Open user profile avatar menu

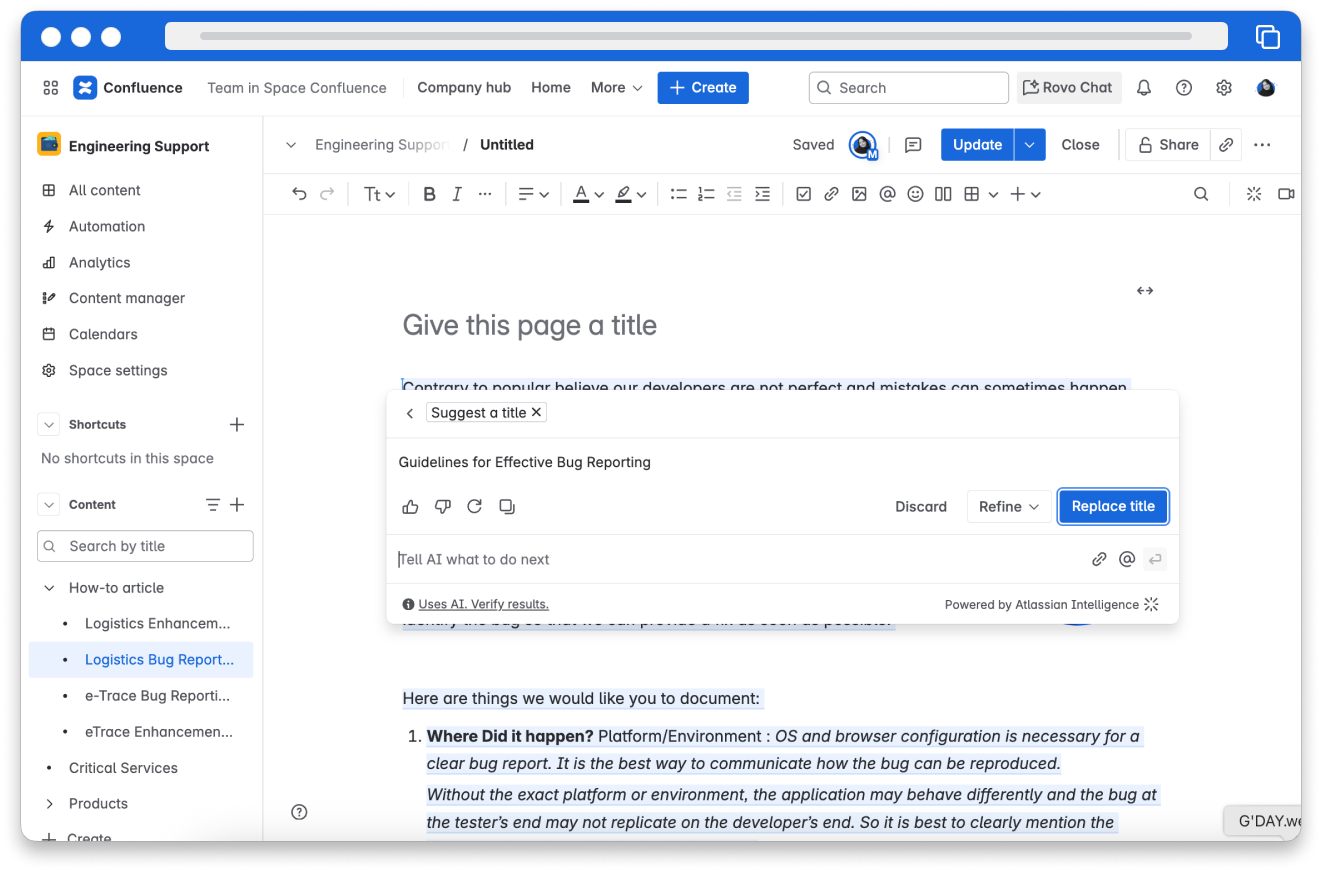click(x=1266, y=88)
